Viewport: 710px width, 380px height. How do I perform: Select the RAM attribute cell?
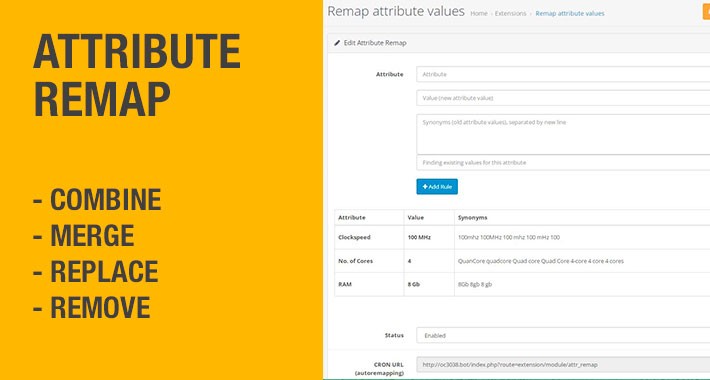point(369,284)
